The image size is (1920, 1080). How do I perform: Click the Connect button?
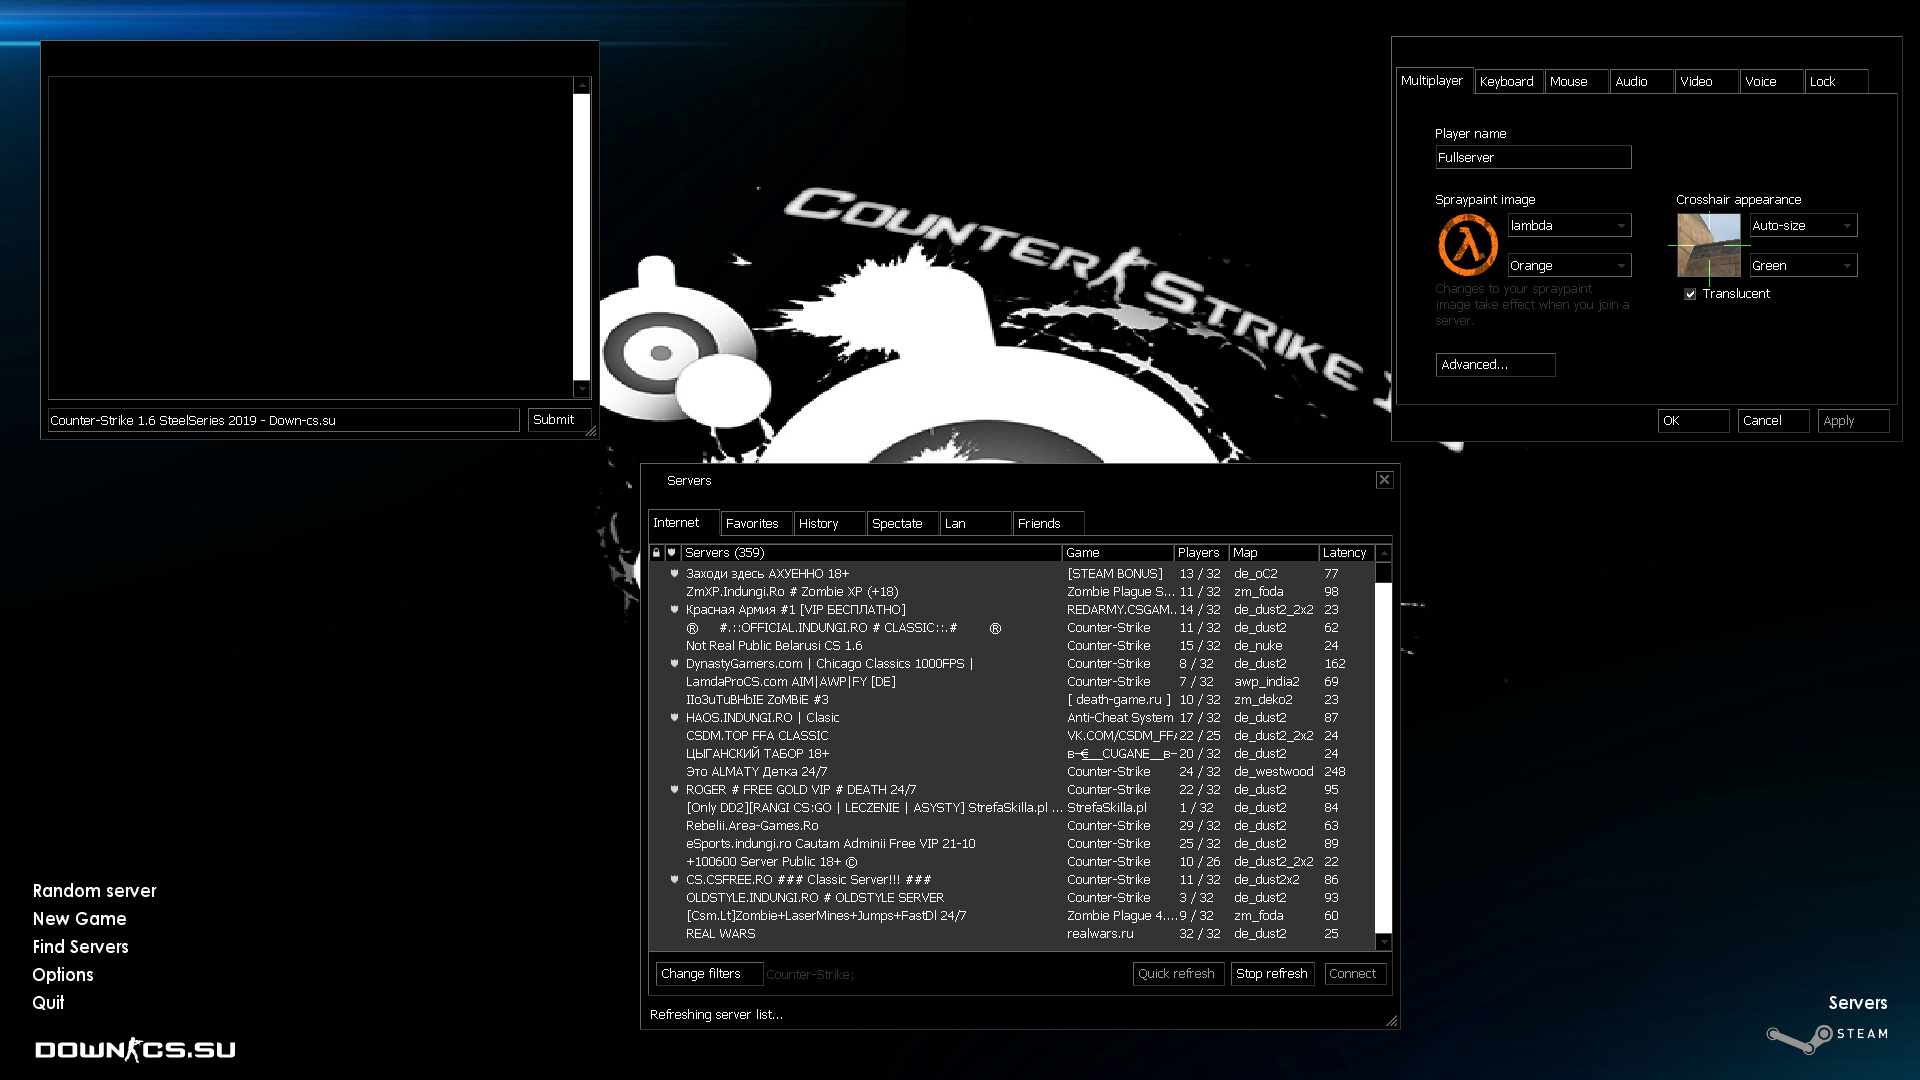coord(1354,973)
